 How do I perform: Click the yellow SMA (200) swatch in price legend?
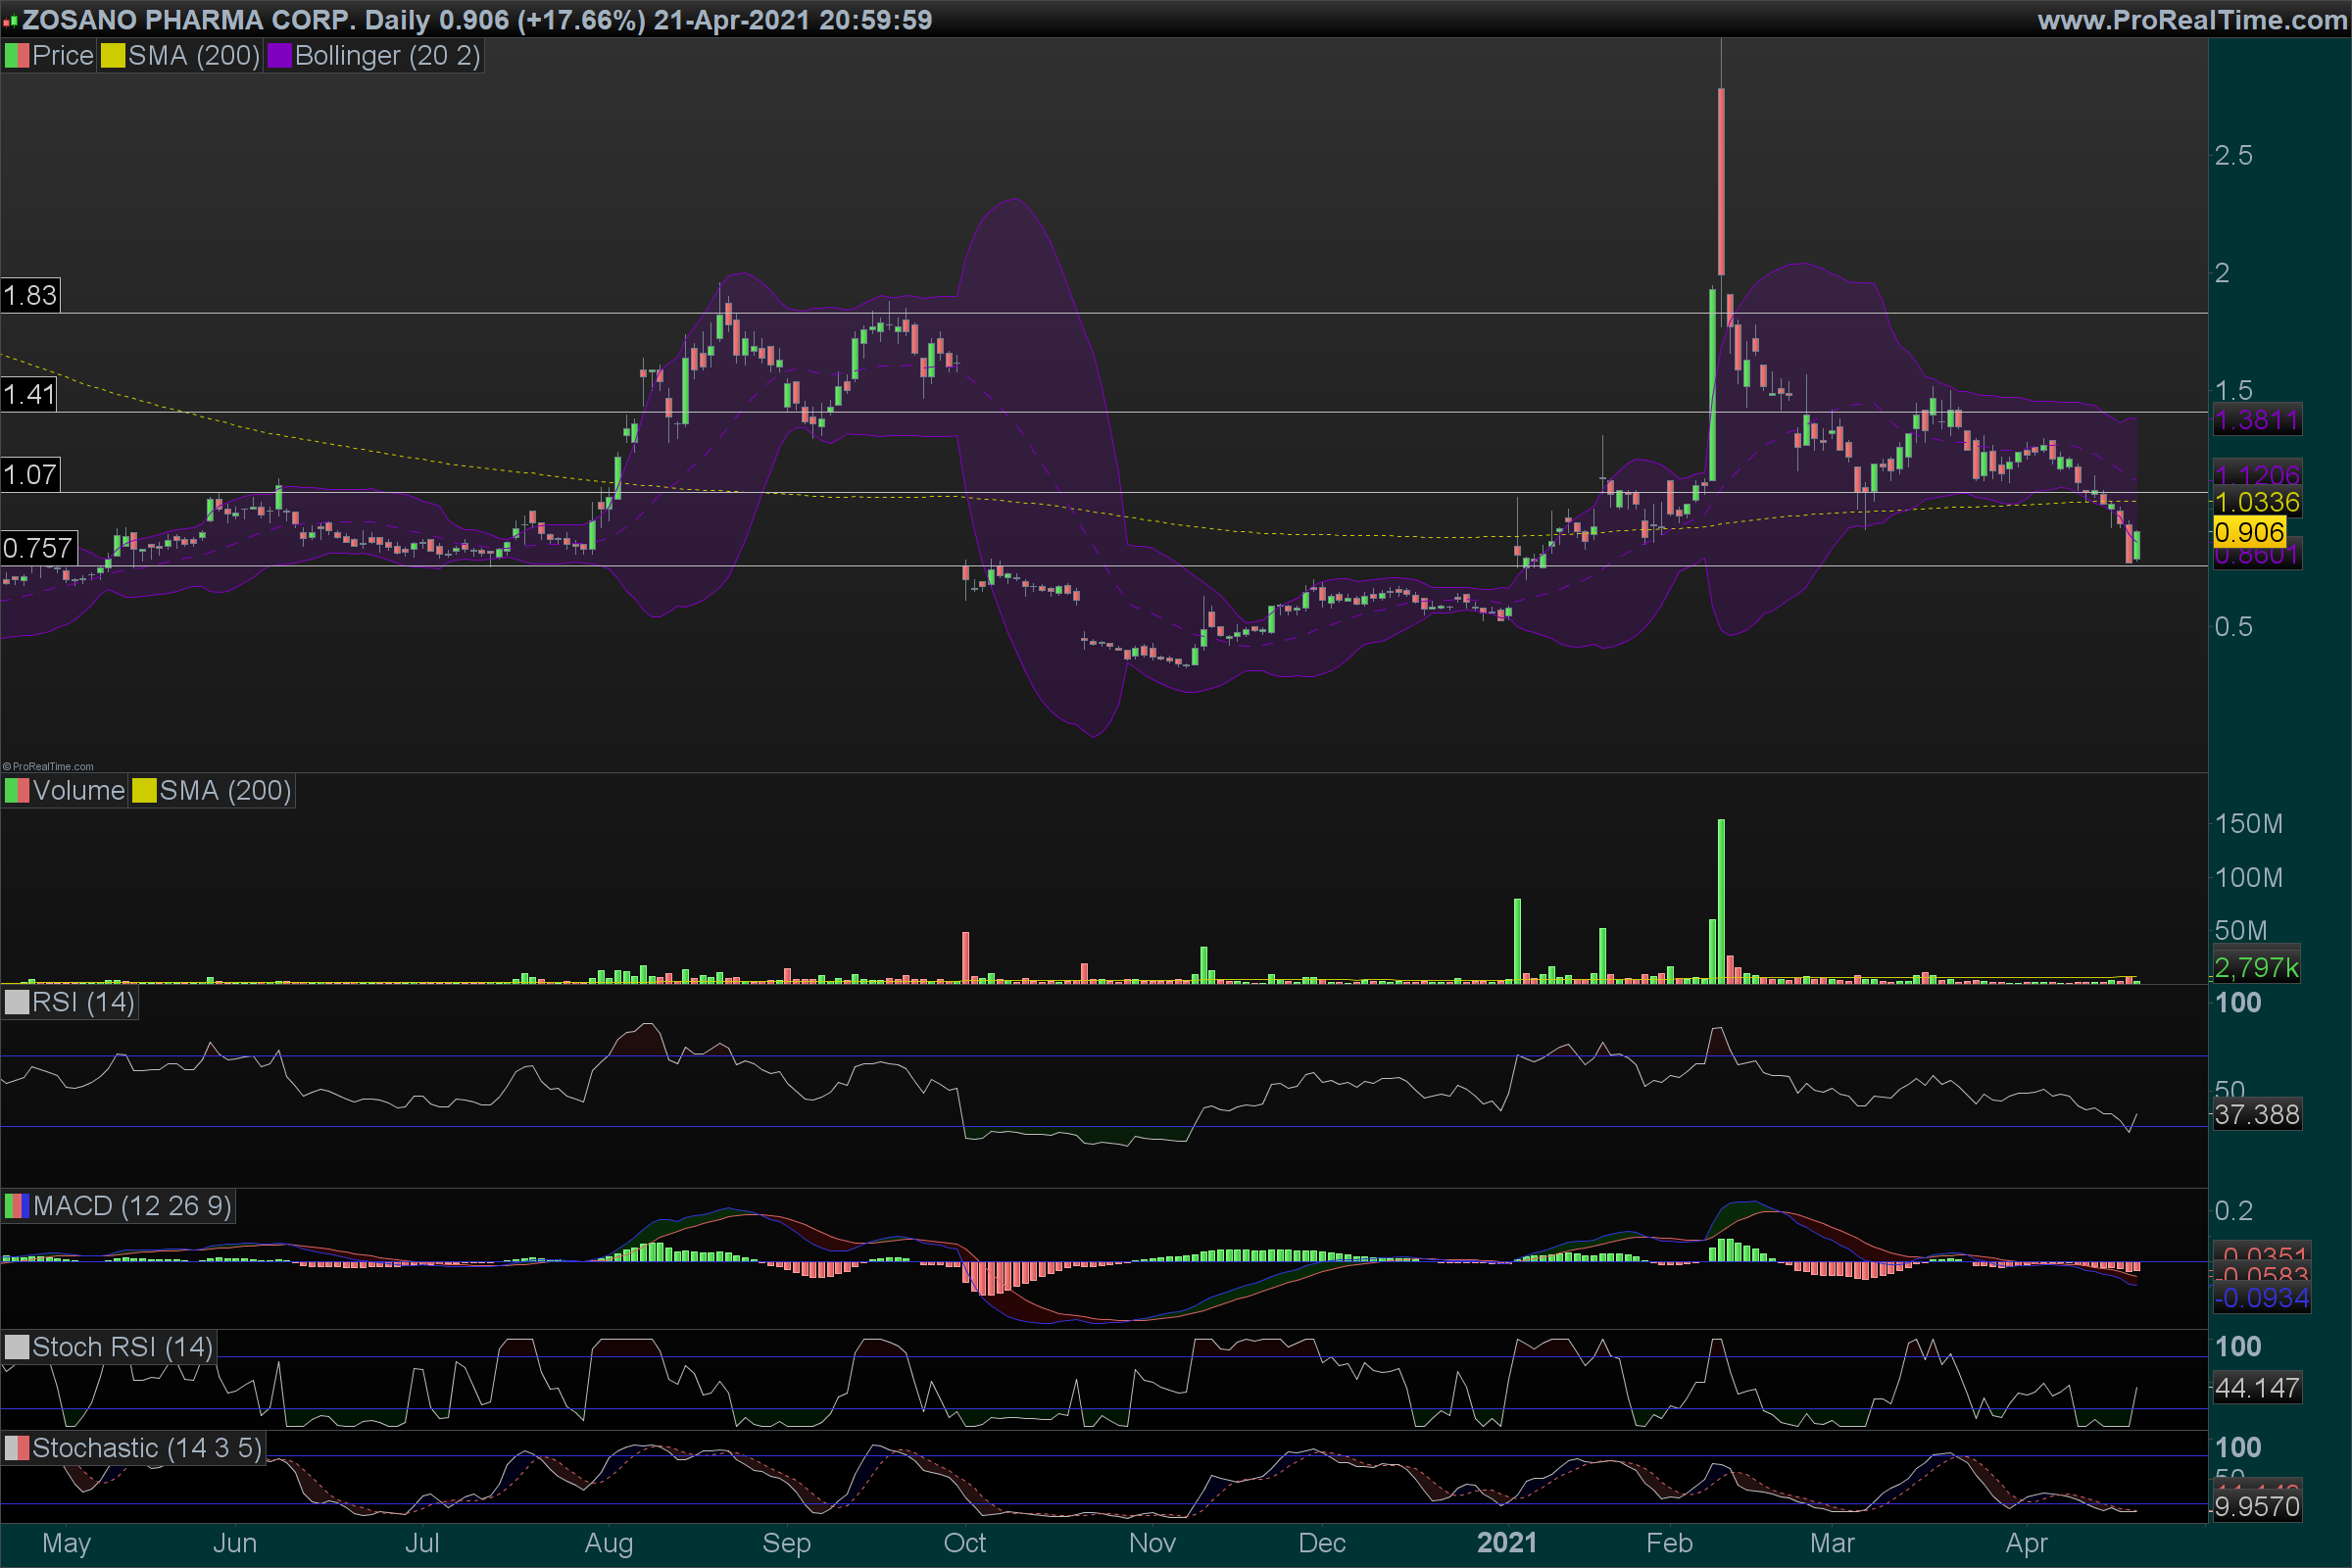113,56
